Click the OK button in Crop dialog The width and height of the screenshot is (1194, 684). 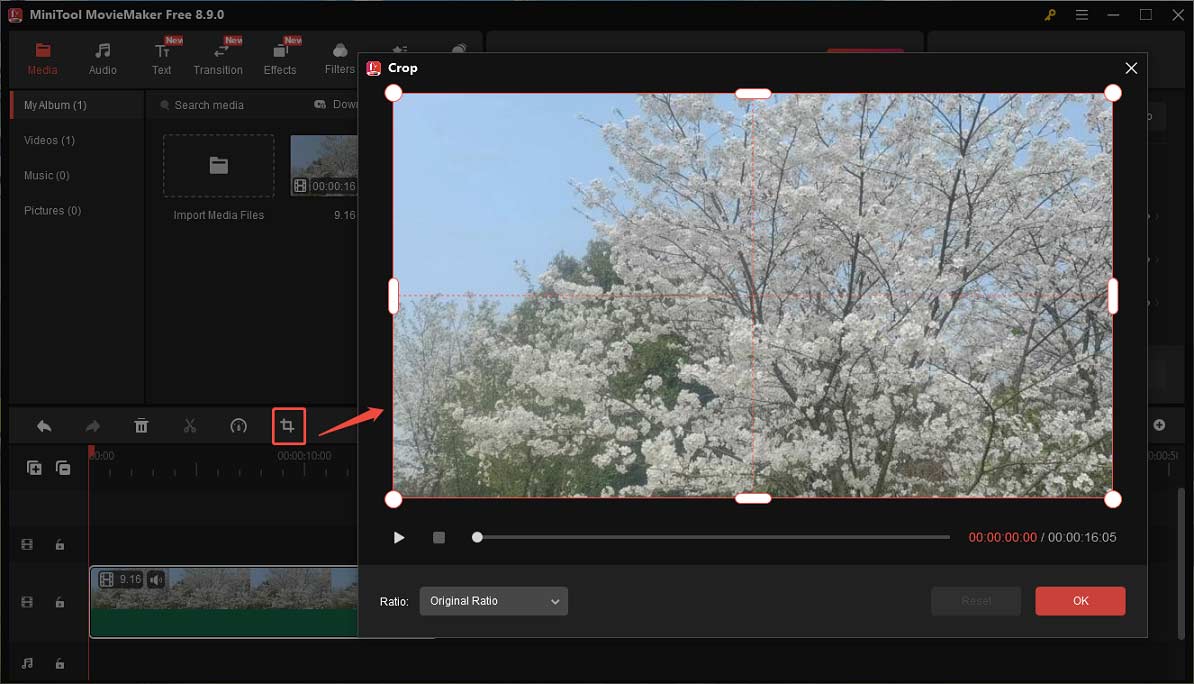1080,601
